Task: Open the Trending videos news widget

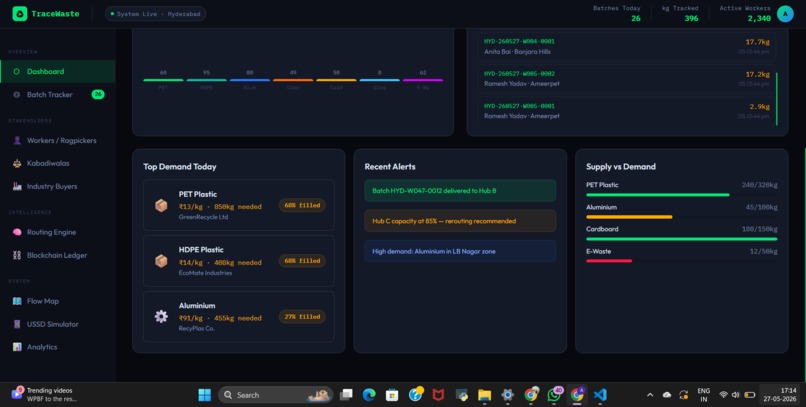Action: click(x=44, y=395)
